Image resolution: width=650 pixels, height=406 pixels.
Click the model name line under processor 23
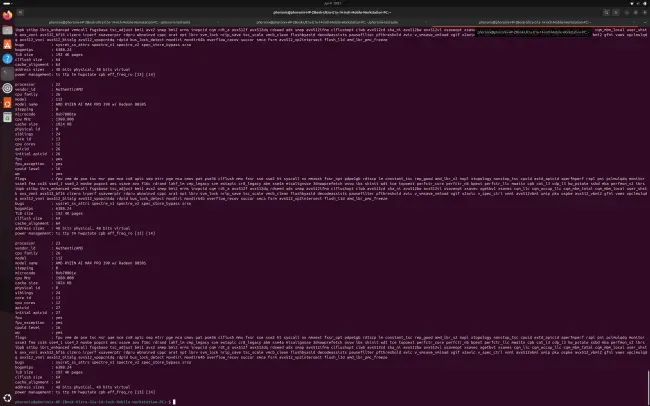pyautogui.click(x=80, y=263)
